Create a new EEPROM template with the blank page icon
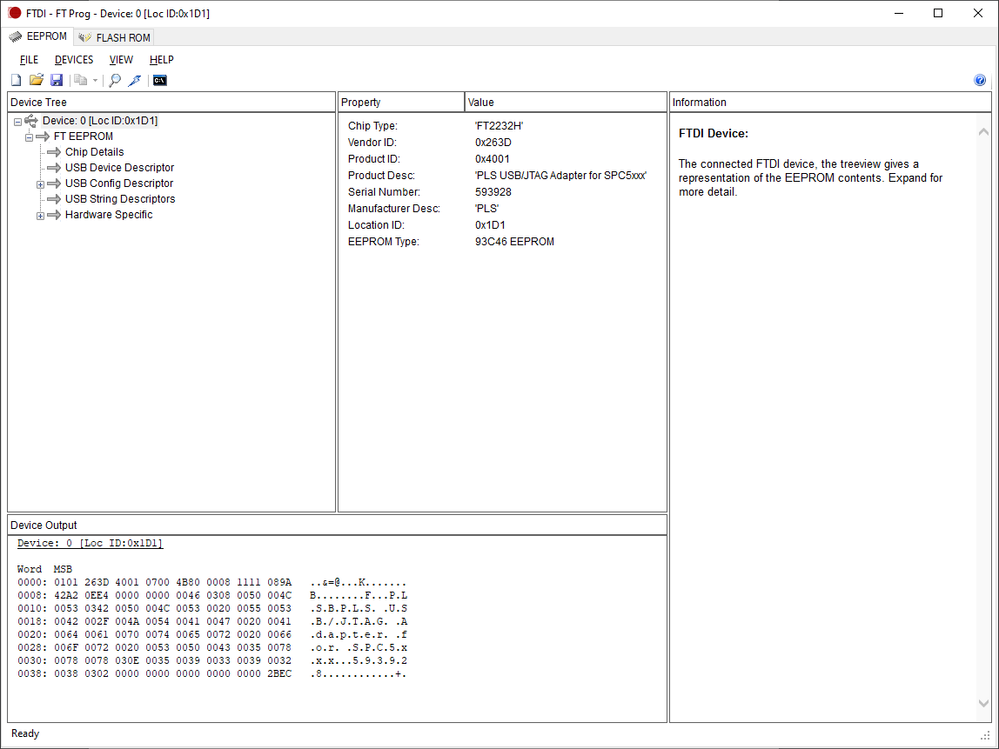This screenshot has height=749, width=999. click(x=16, y=80)
